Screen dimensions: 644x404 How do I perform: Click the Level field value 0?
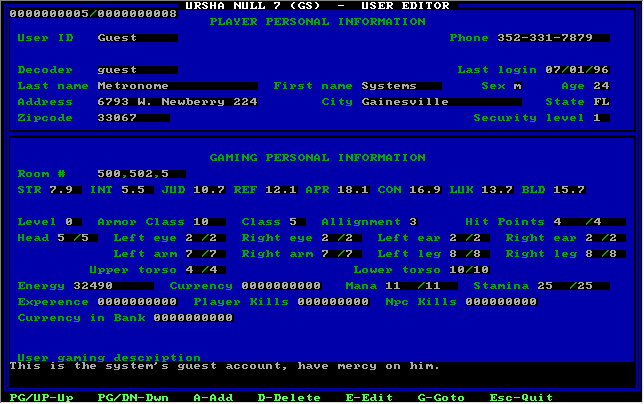pyautogui.click(x=74, y=222)
